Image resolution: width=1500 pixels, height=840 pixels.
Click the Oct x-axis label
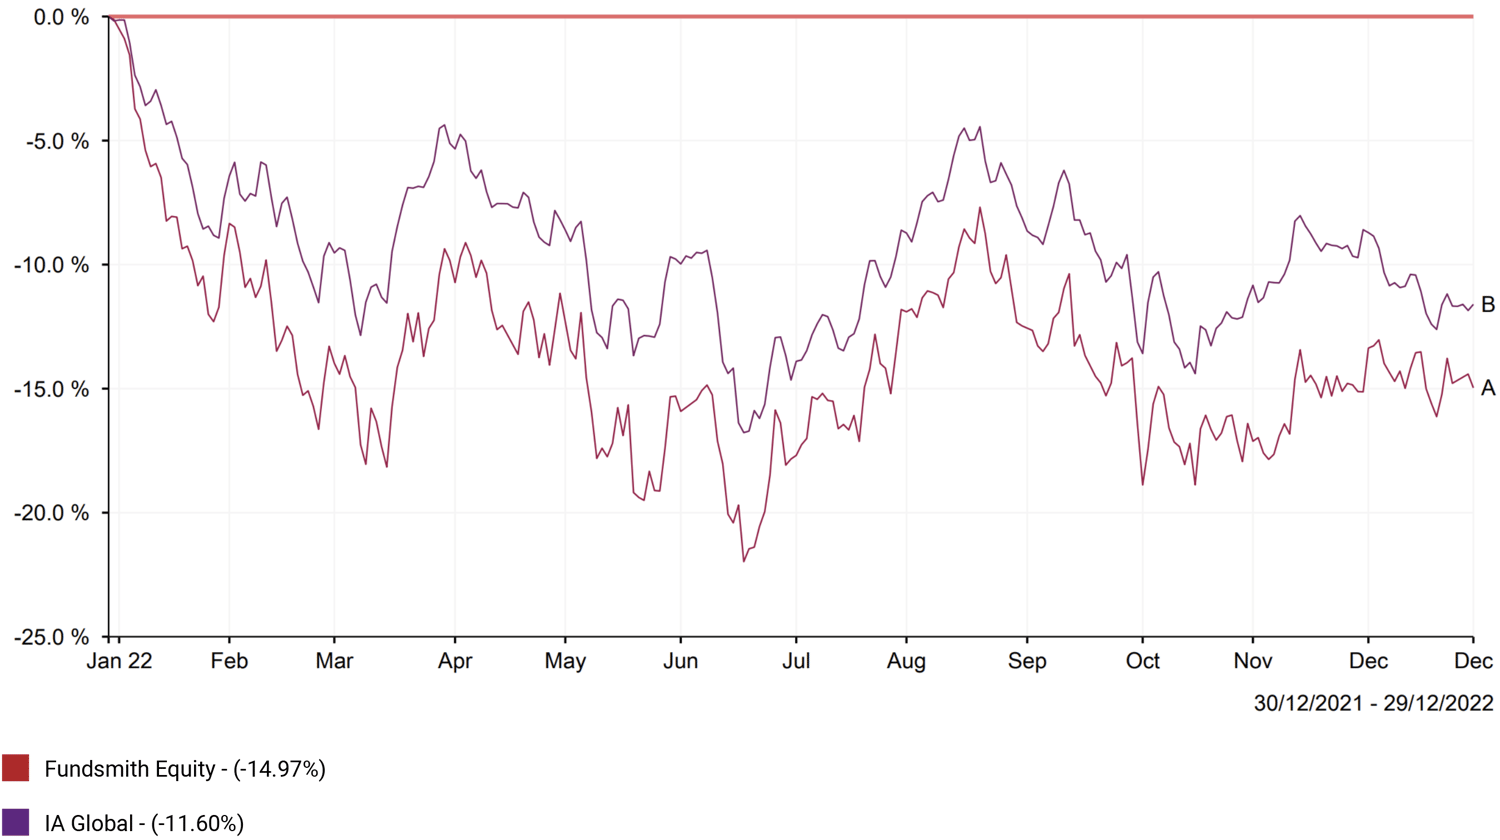[1142, 661]
